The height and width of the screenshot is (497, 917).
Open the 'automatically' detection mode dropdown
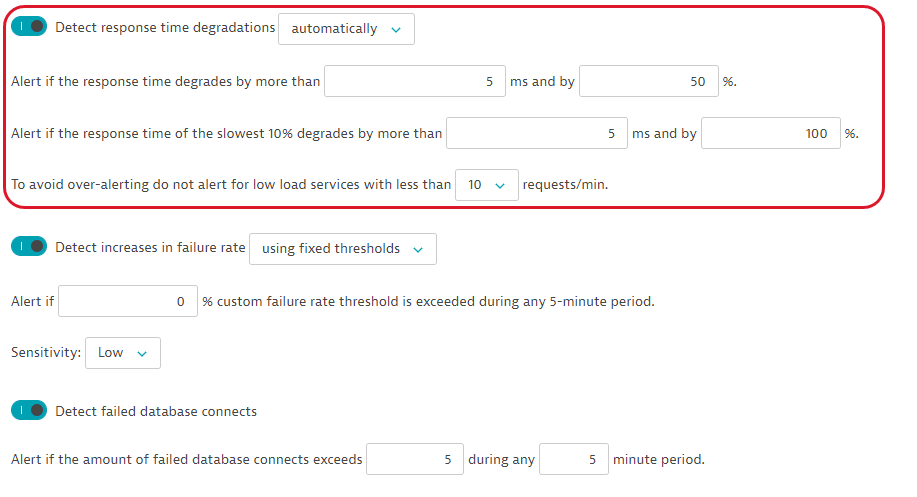coord(345,29)
